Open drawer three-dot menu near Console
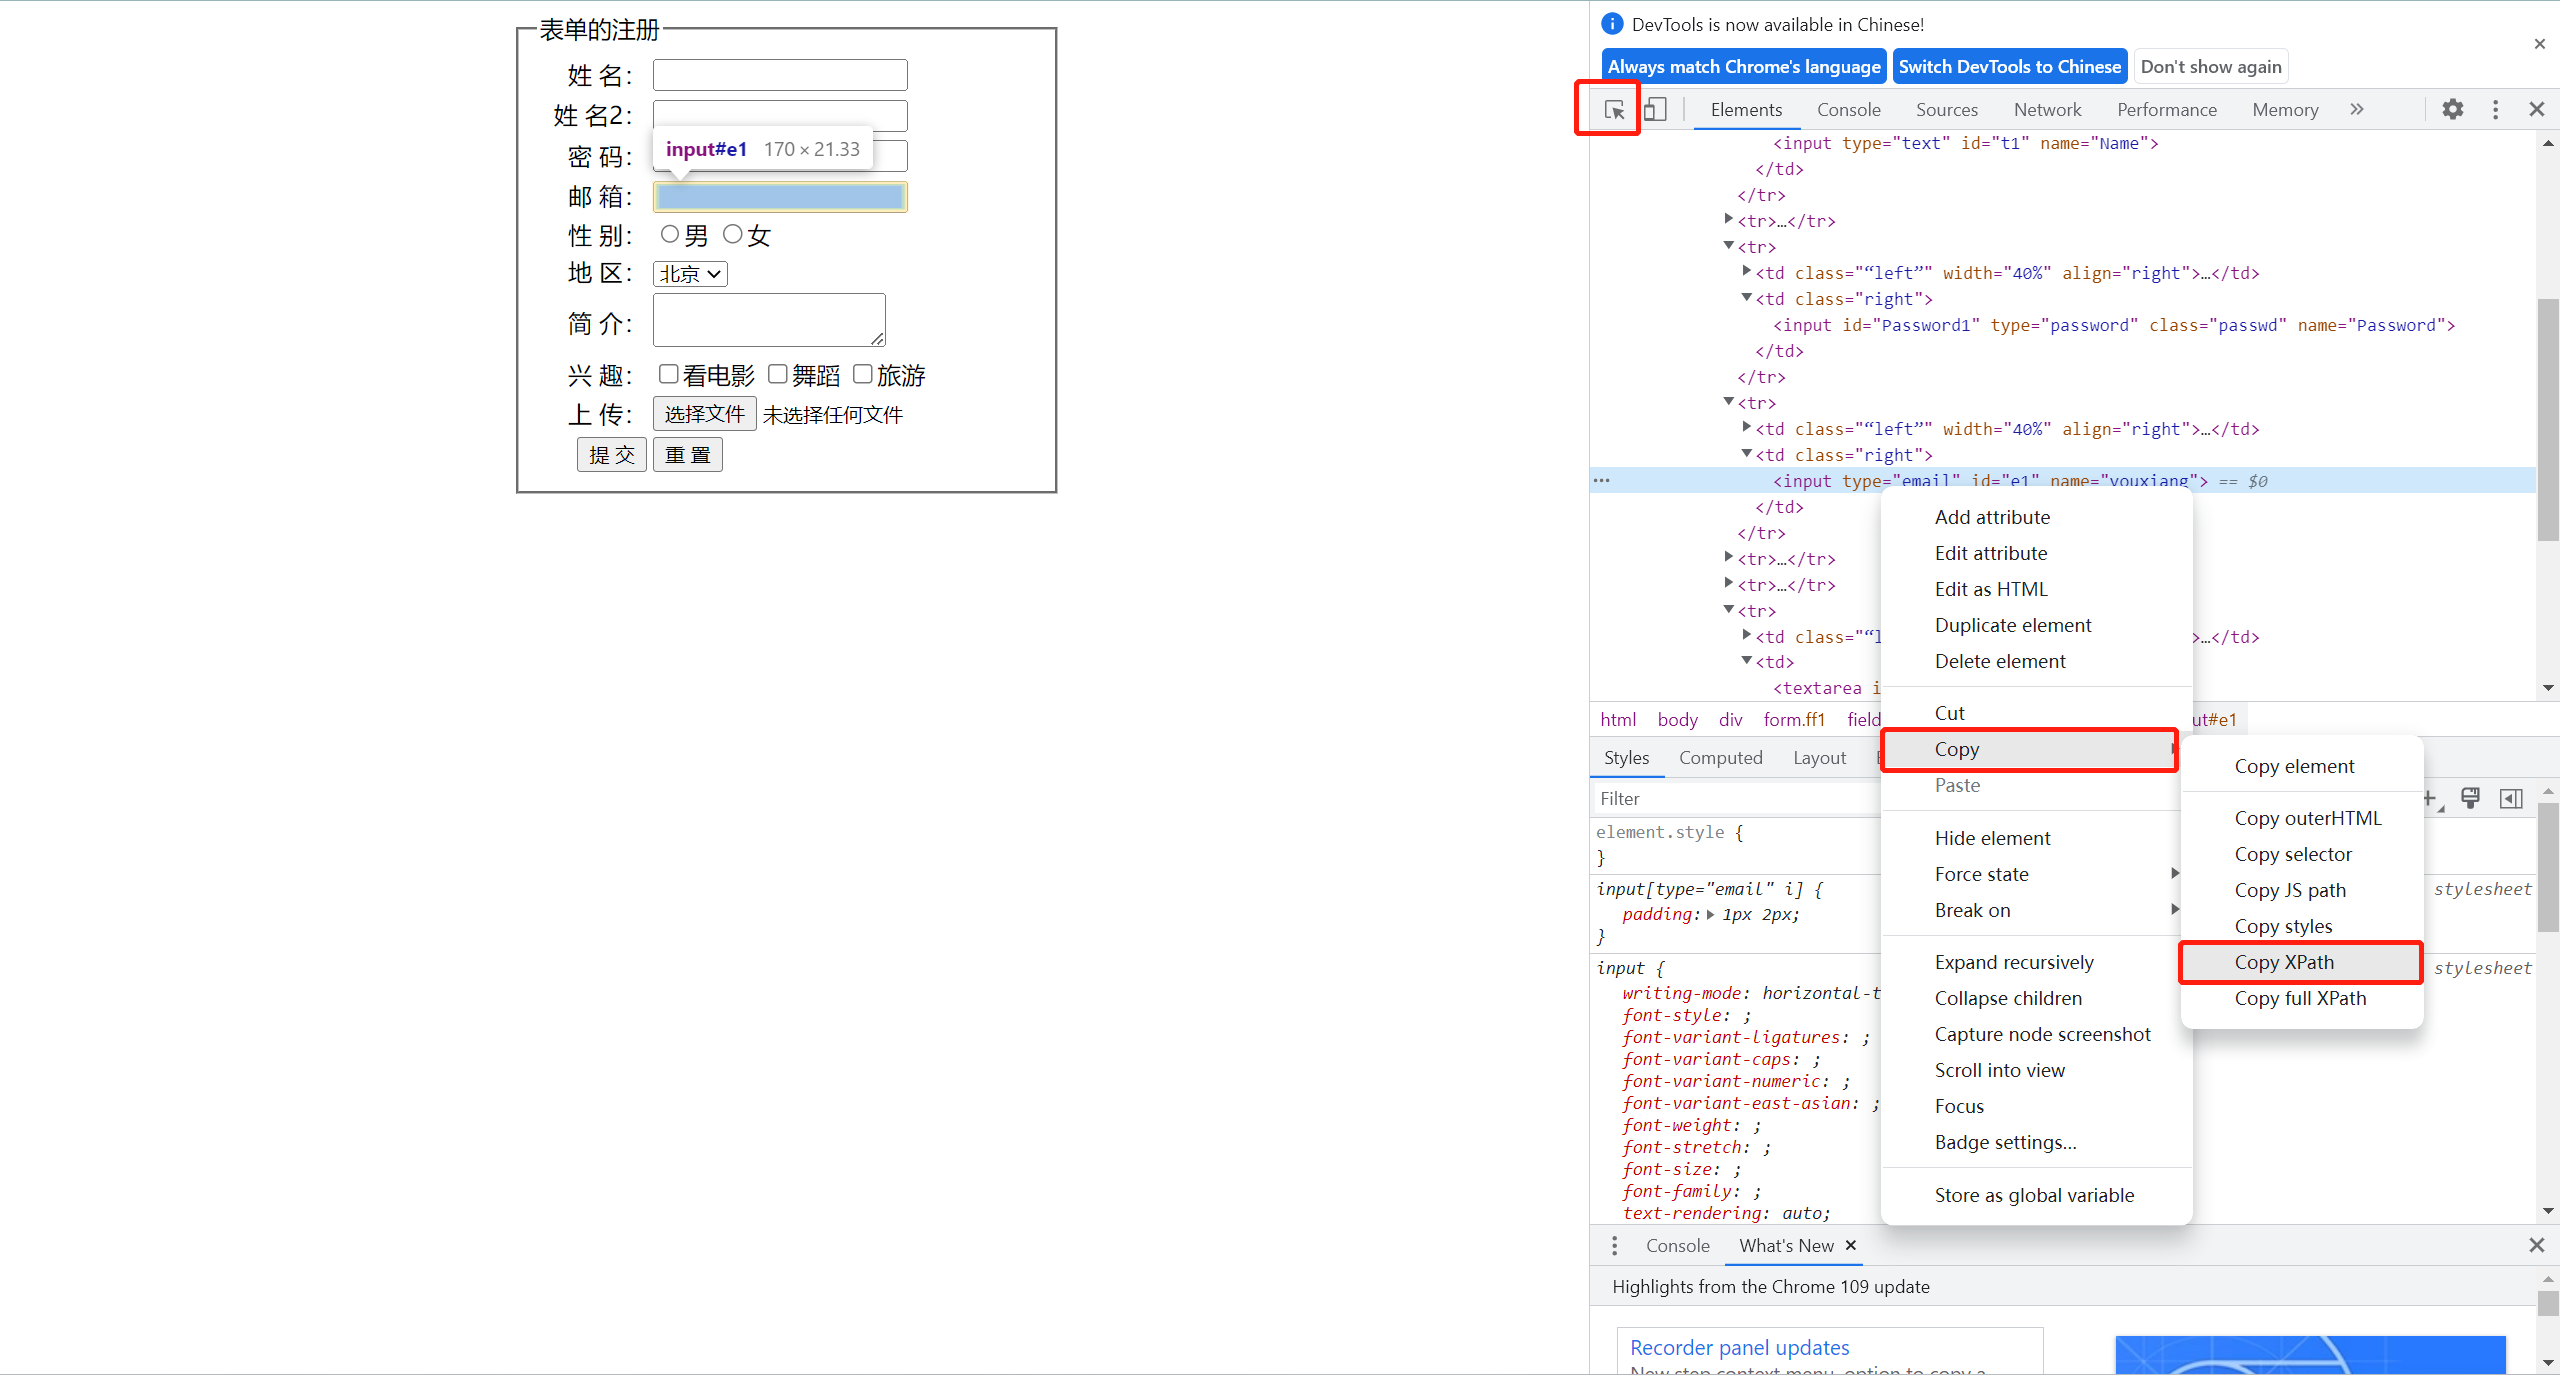This screenshot has width=2560, height=1375. click(x=1614, y=1246)
